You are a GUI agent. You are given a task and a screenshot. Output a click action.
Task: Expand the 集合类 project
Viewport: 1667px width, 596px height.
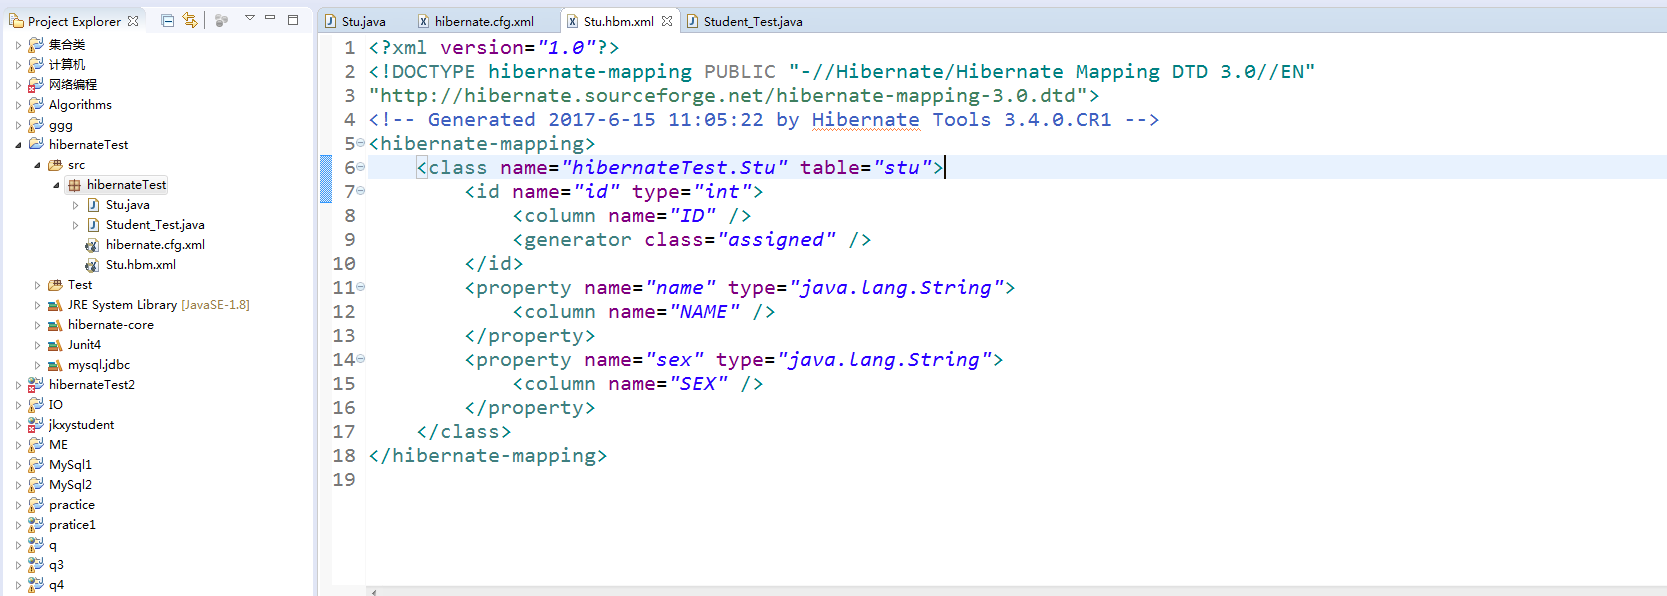pyautogui.click(x=18, y=45)
